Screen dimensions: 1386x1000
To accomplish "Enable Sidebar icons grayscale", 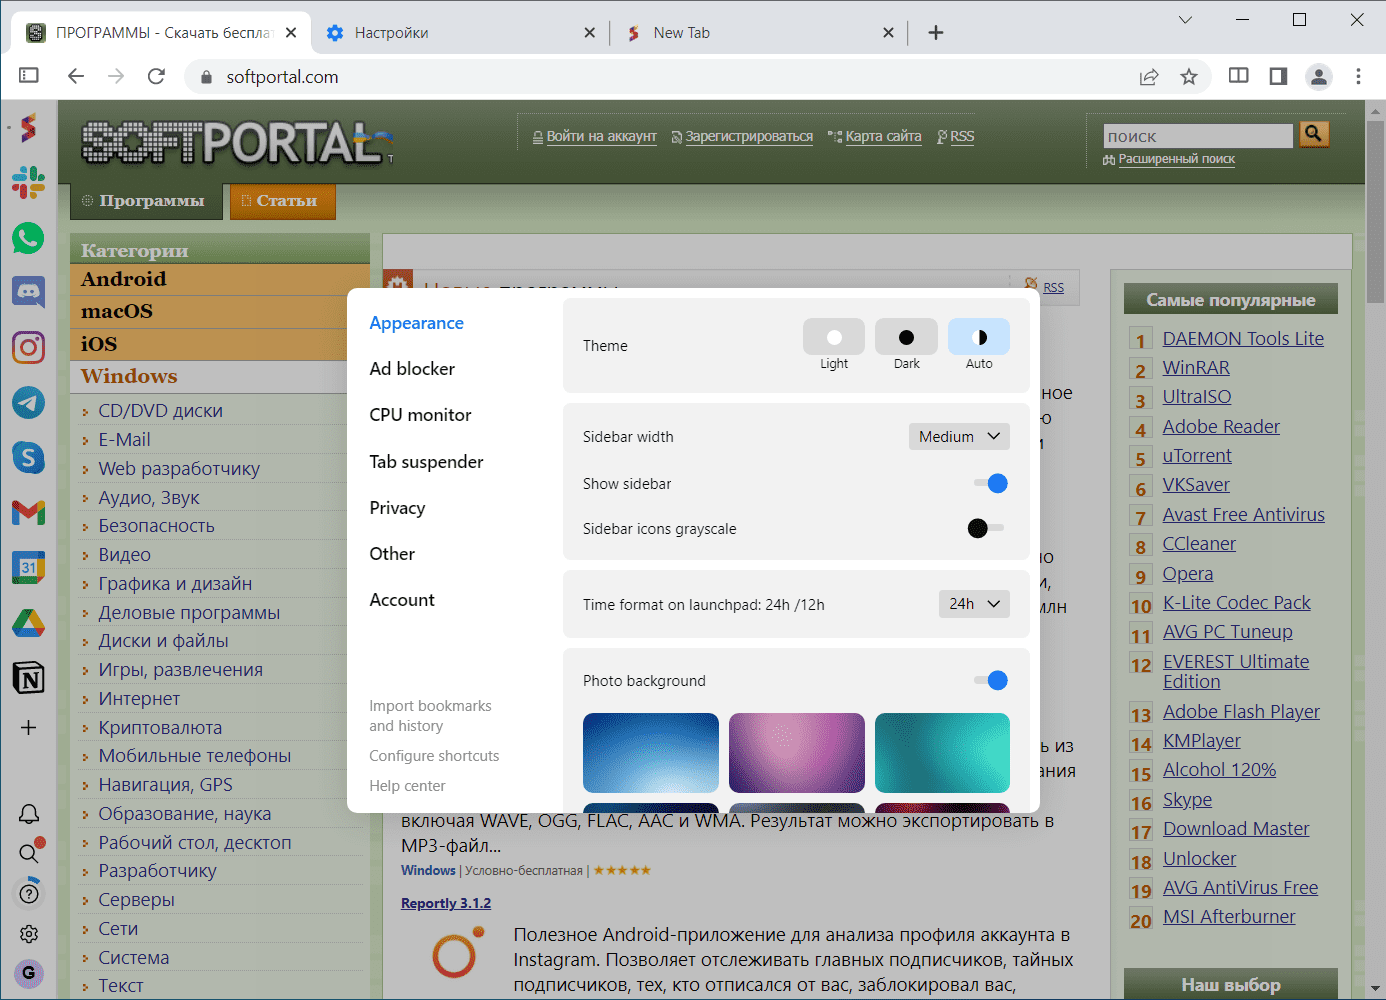I will pyautogui.click(x=985, y=528).
